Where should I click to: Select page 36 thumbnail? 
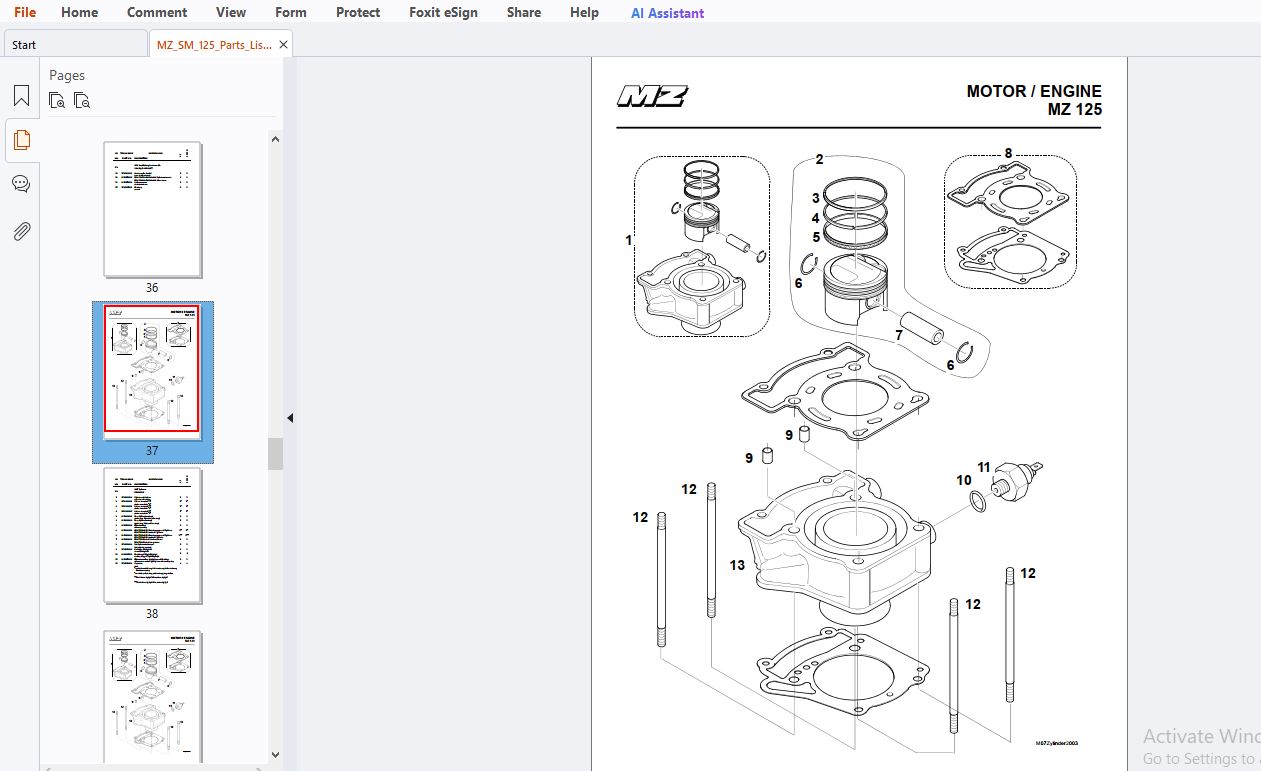153,209
